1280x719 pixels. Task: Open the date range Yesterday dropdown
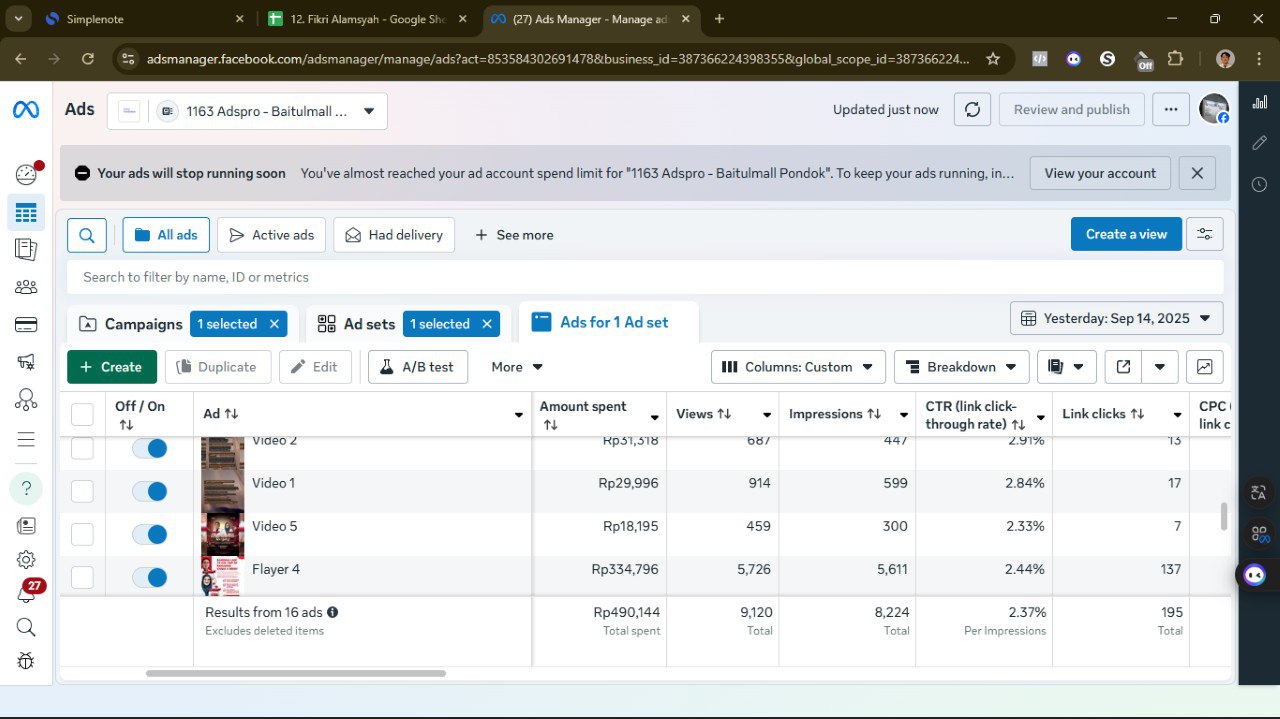(1116, 319)
